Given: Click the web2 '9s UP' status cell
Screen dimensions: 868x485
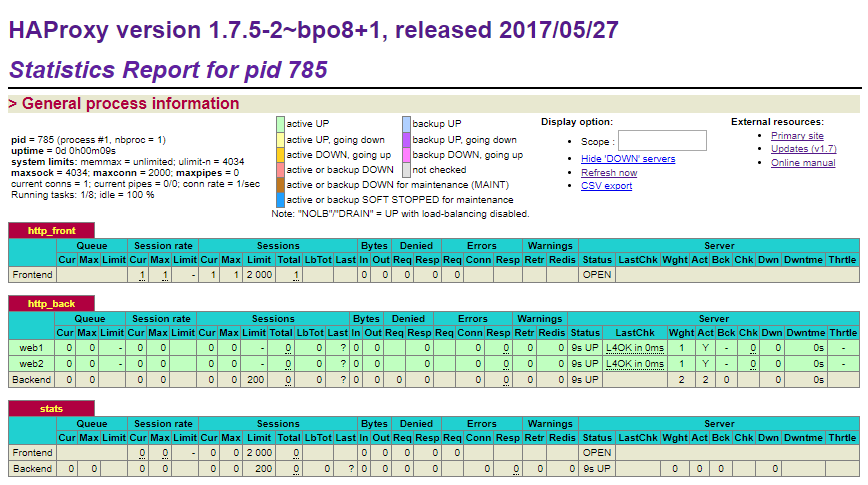Looking at the screenshot, I should click(585, 364).
